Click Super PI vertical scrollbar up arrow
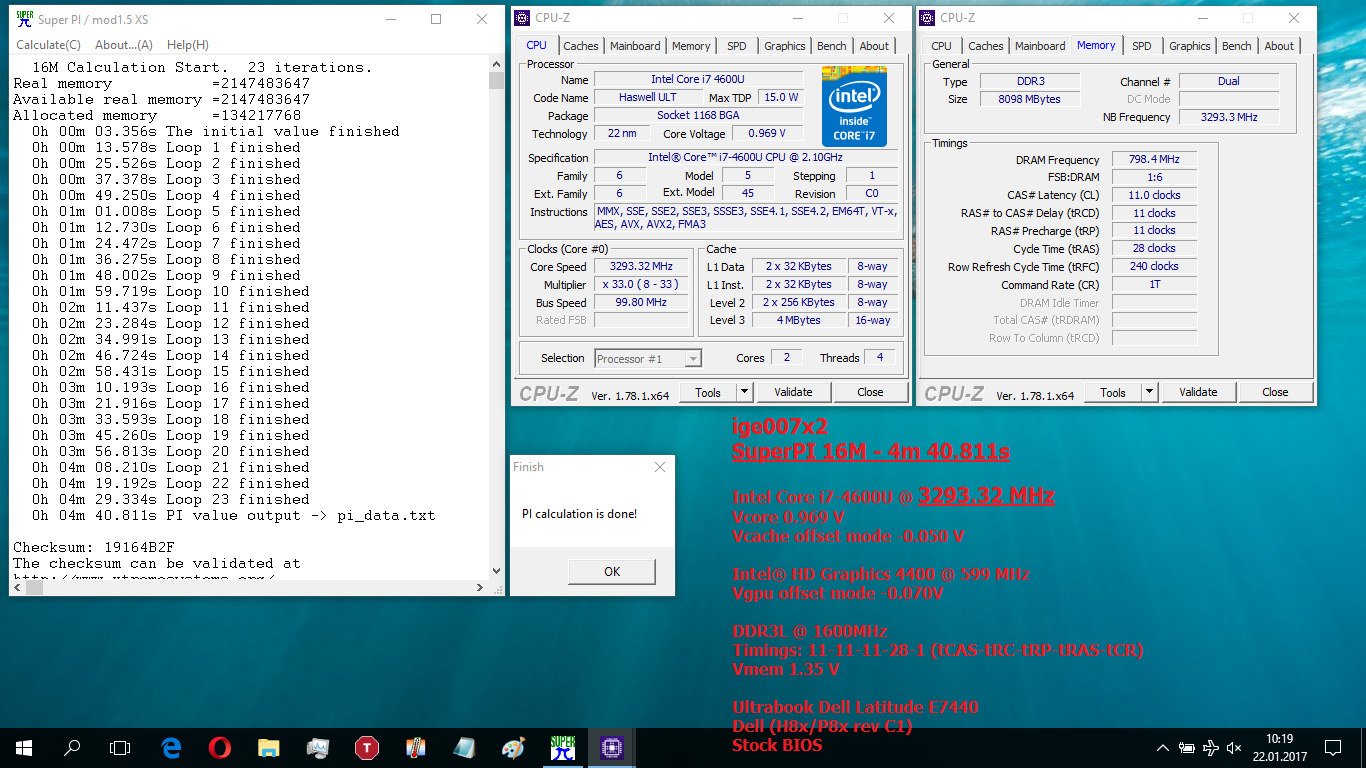The image size is (1366, 769). (x=496, y=65)
